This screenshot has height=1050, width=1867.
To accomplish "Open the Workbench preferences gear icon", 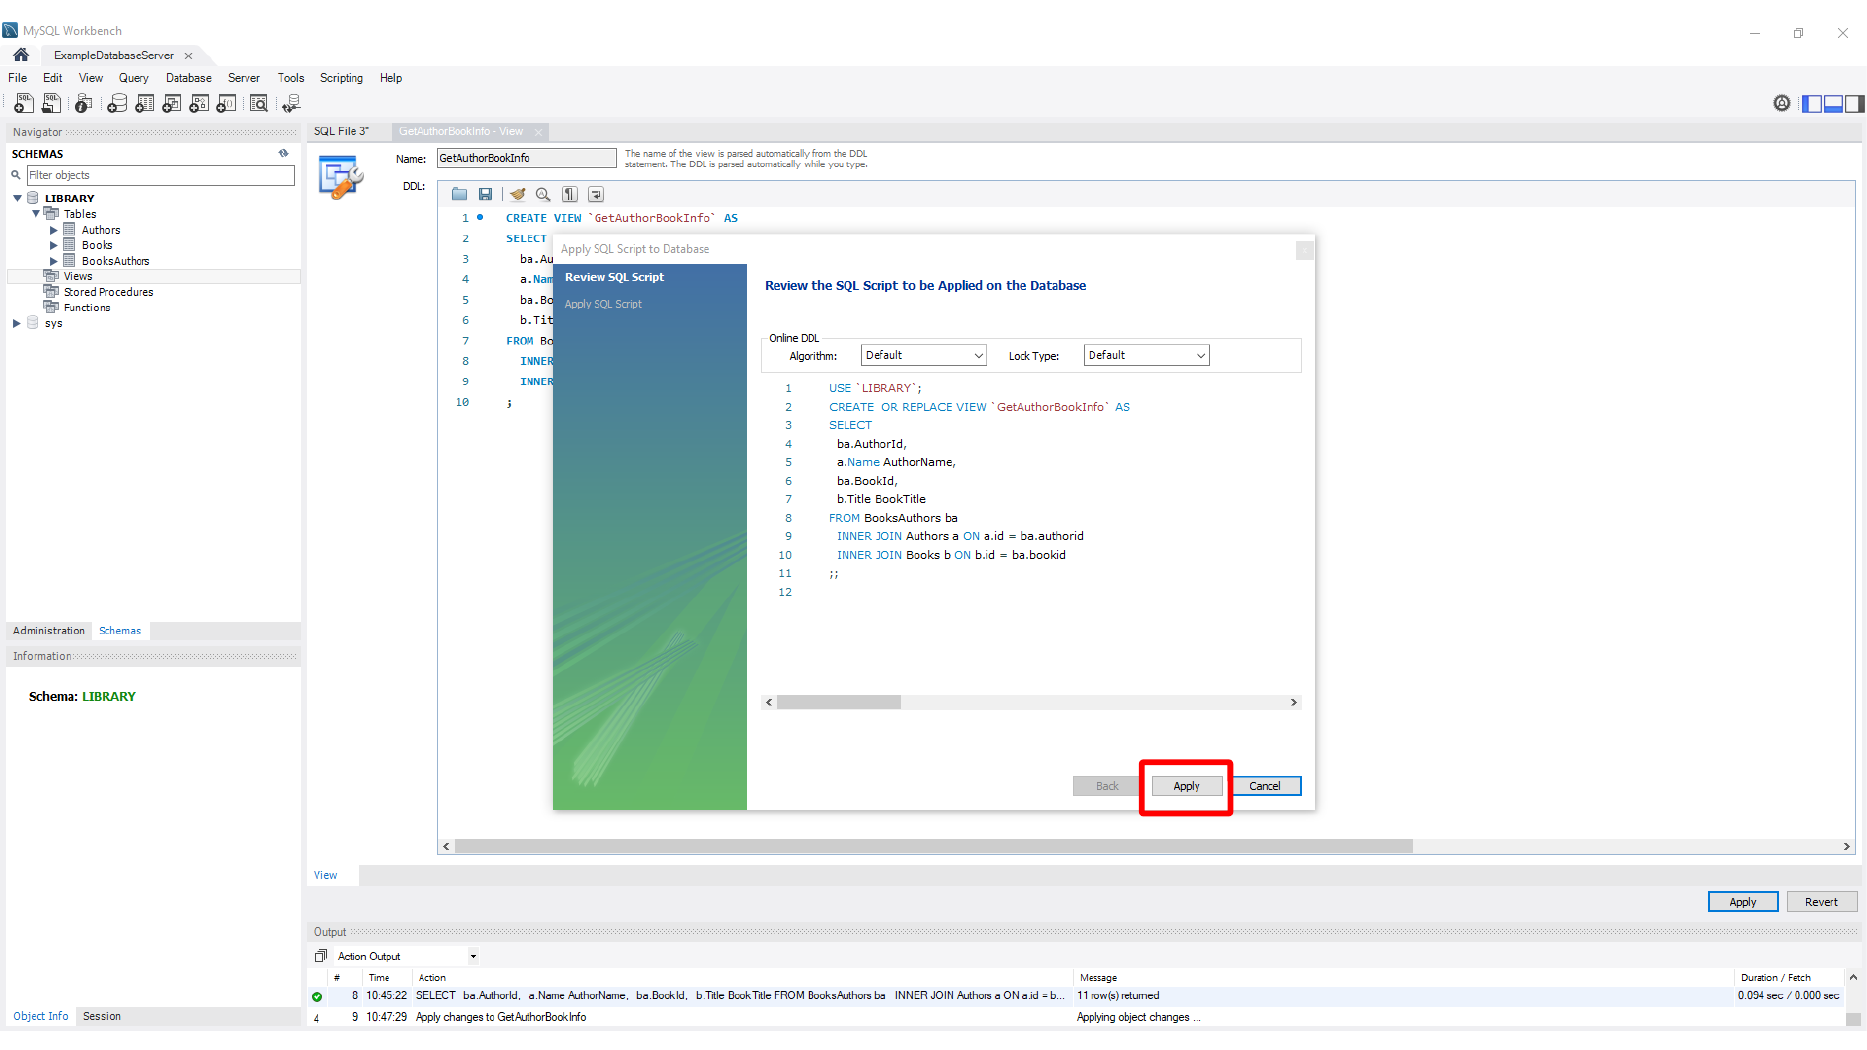I will click(1782, 103).
